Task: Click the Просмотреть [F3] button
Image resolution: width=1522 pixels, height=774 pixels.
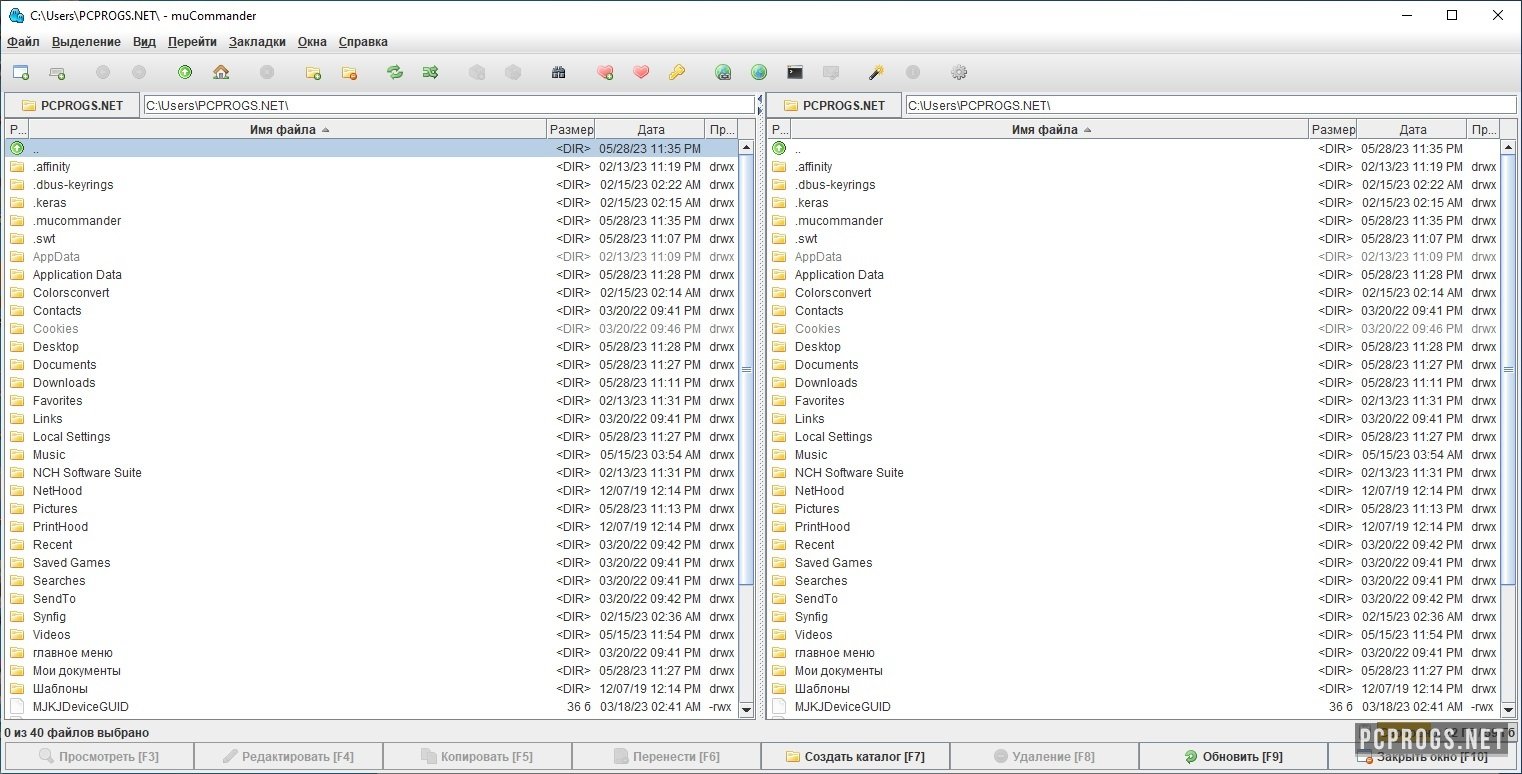Action: 98,757
